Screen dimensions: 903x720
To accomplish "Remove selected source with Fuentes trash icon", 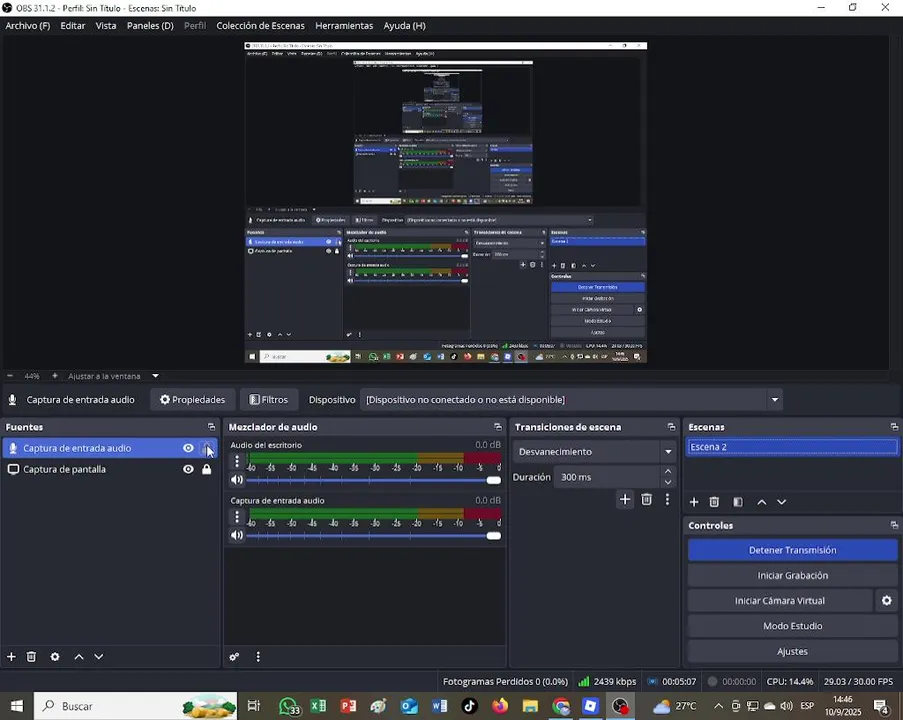I will (x=31, y=656).
